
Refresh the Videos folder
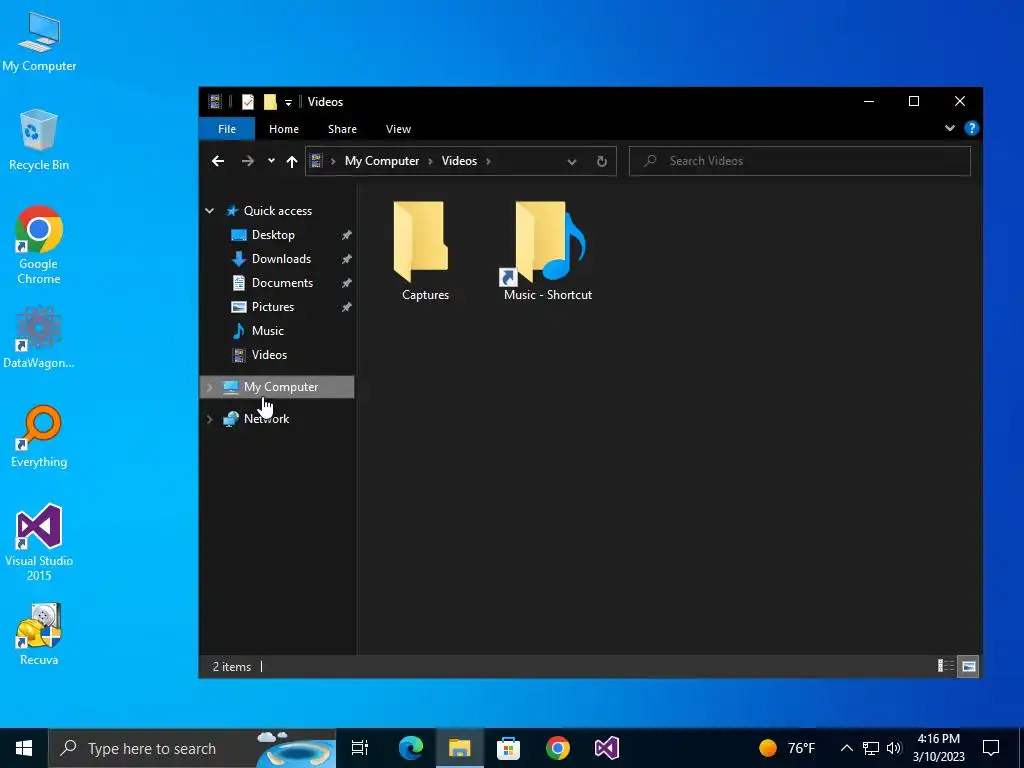[601, 161]
